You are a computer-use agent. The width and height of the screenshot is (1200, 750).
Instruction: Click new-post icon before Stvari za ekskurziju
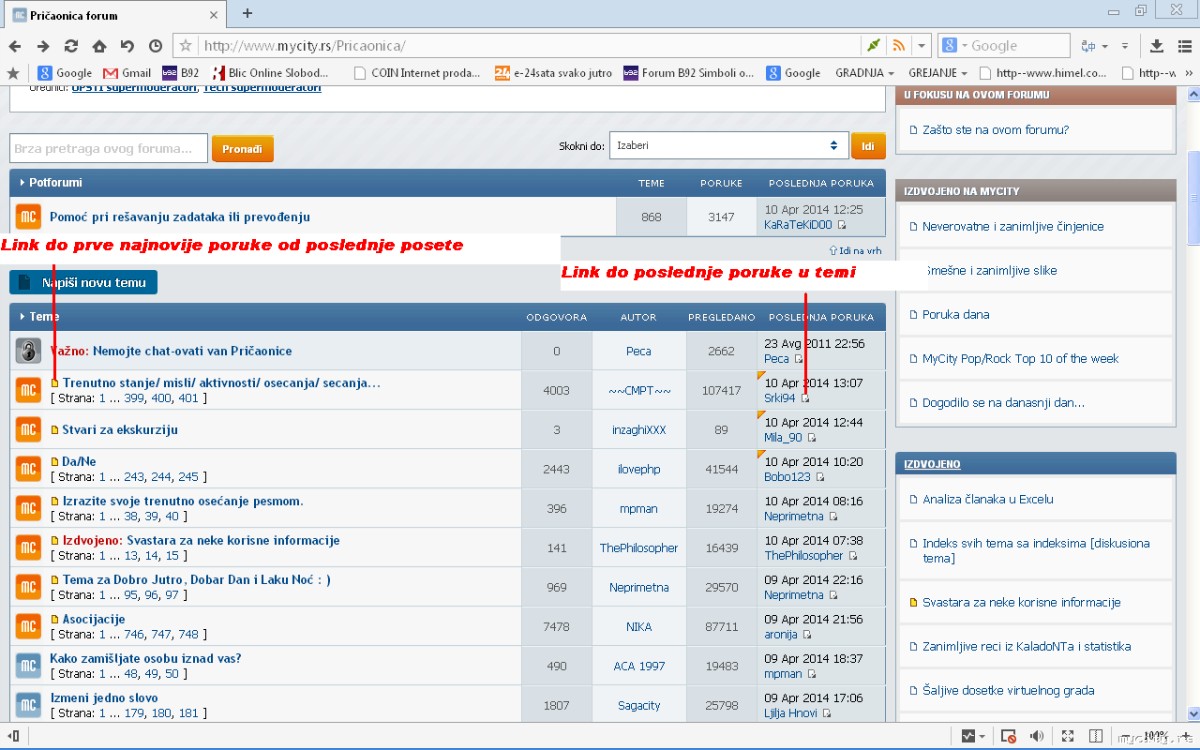[x=55, y=430]
